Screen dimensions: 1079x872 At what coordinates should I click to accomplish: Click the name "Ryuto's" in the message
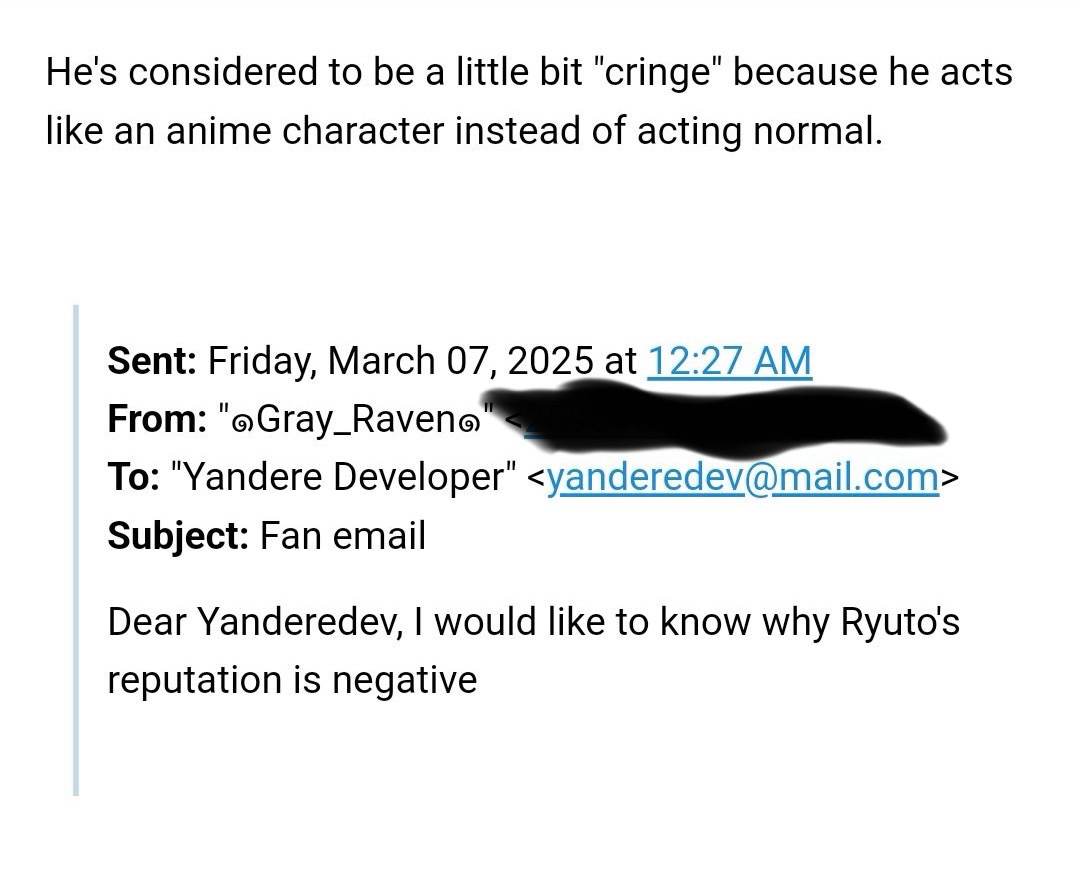click(900, 623)
